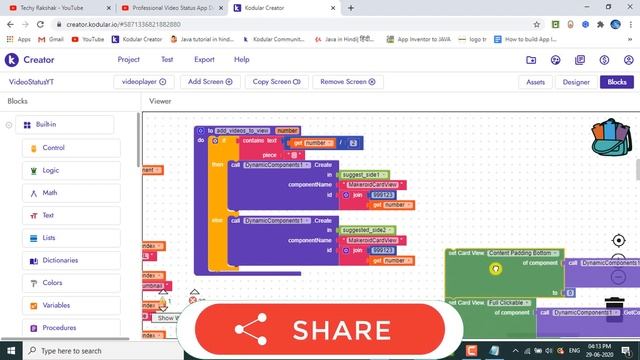Click the Show Warnings button
The height and width of the screenshot is (360, 640).
tap(166, 318)
